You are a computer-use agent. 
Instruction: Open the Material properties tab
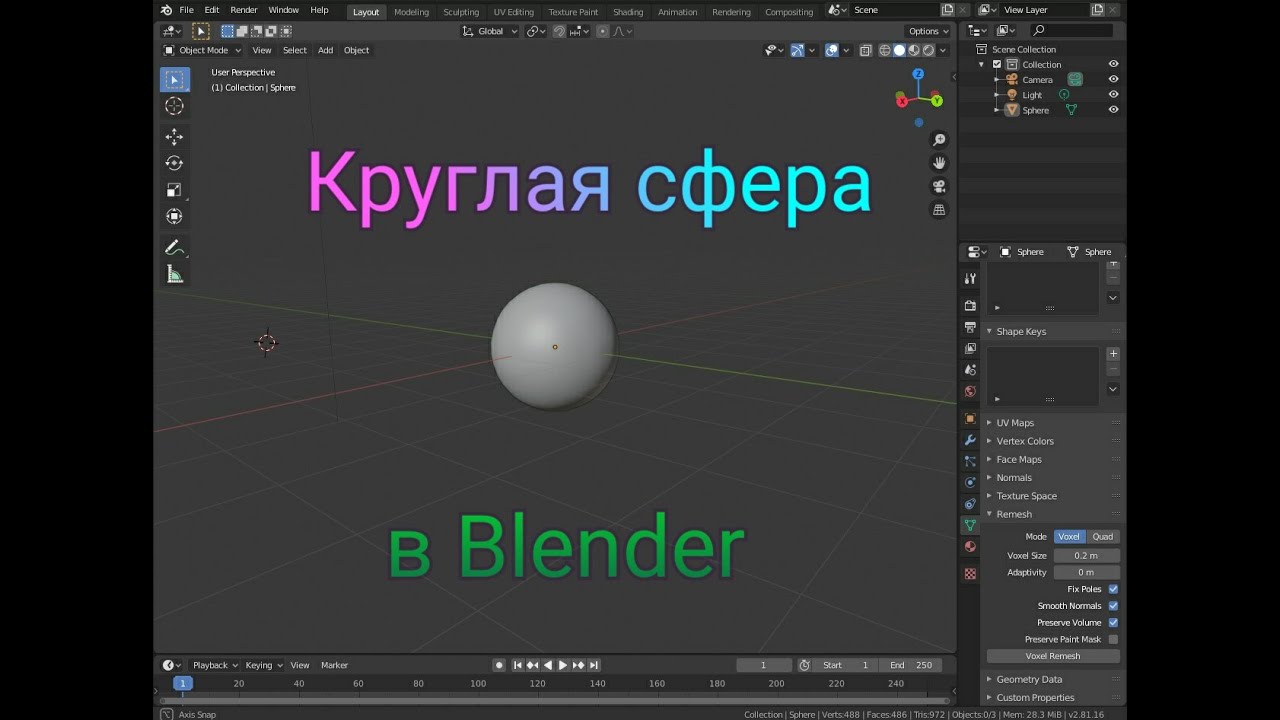970,546
